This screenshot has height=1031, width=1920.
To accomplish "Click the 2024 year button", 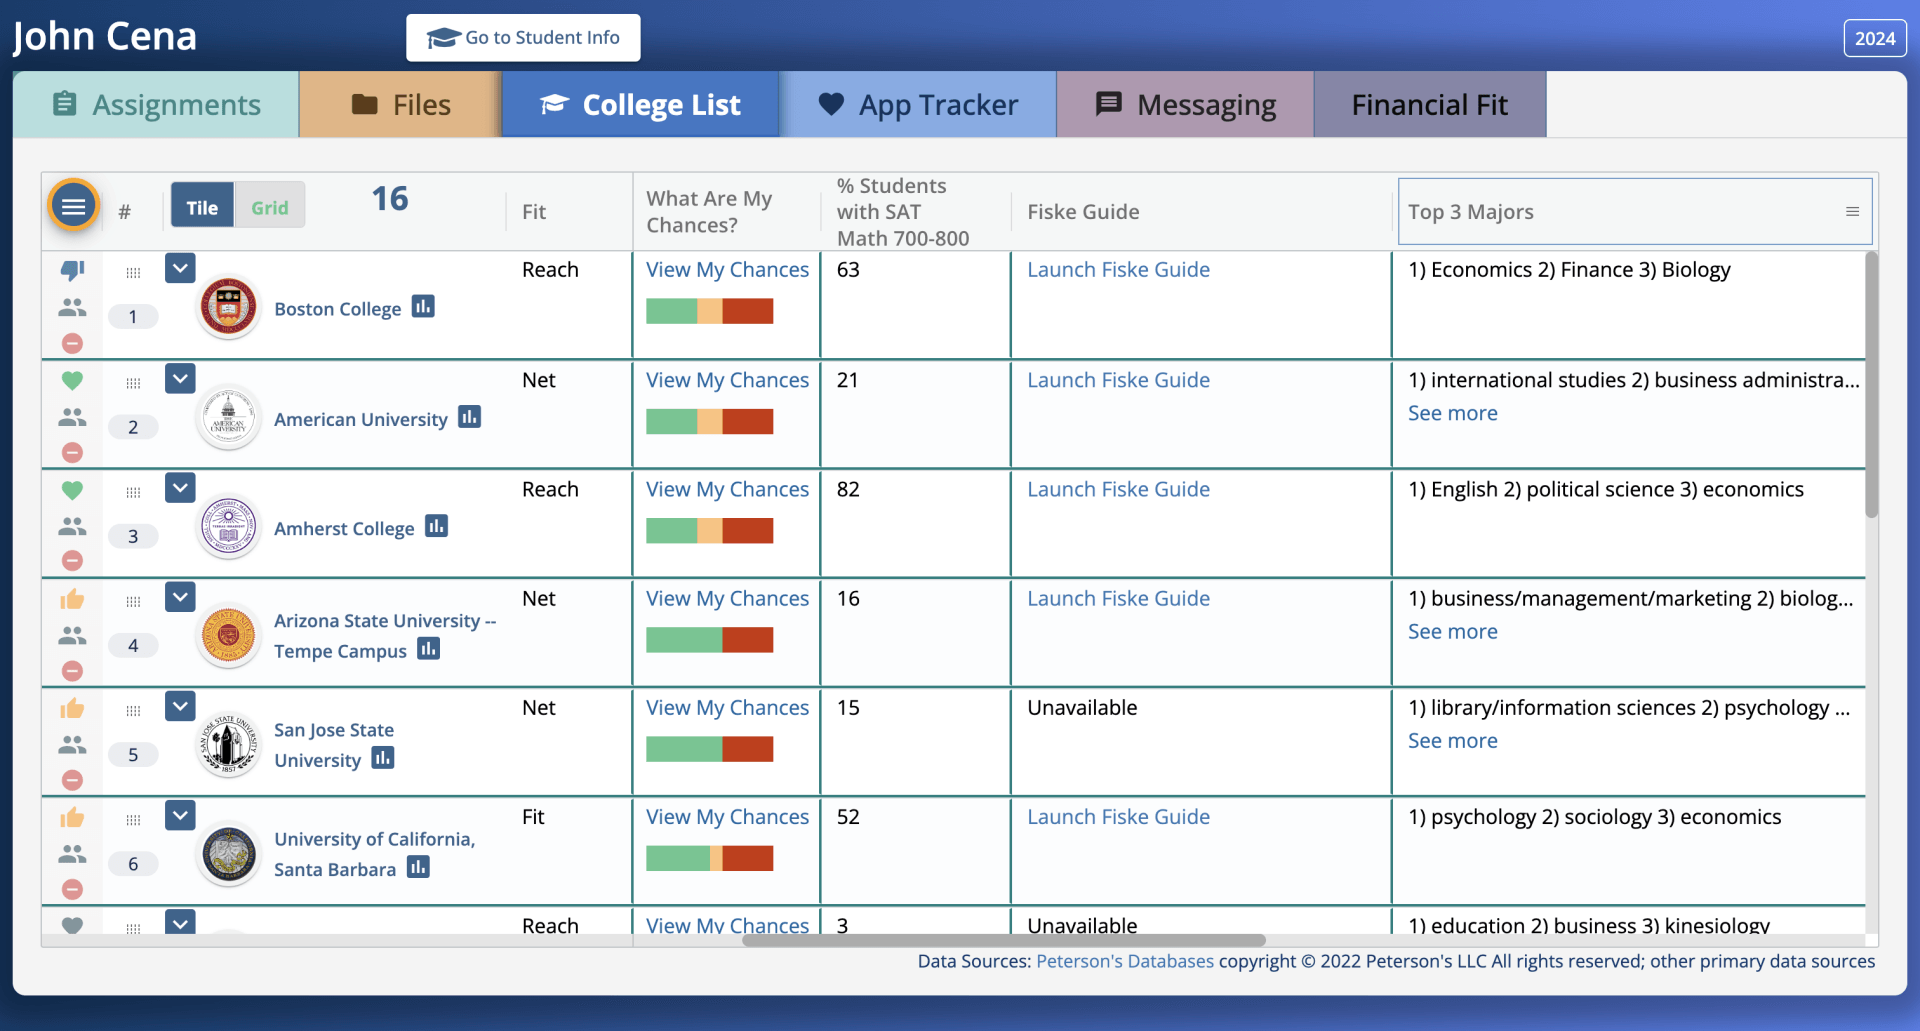I will [x=1874, y=38].
